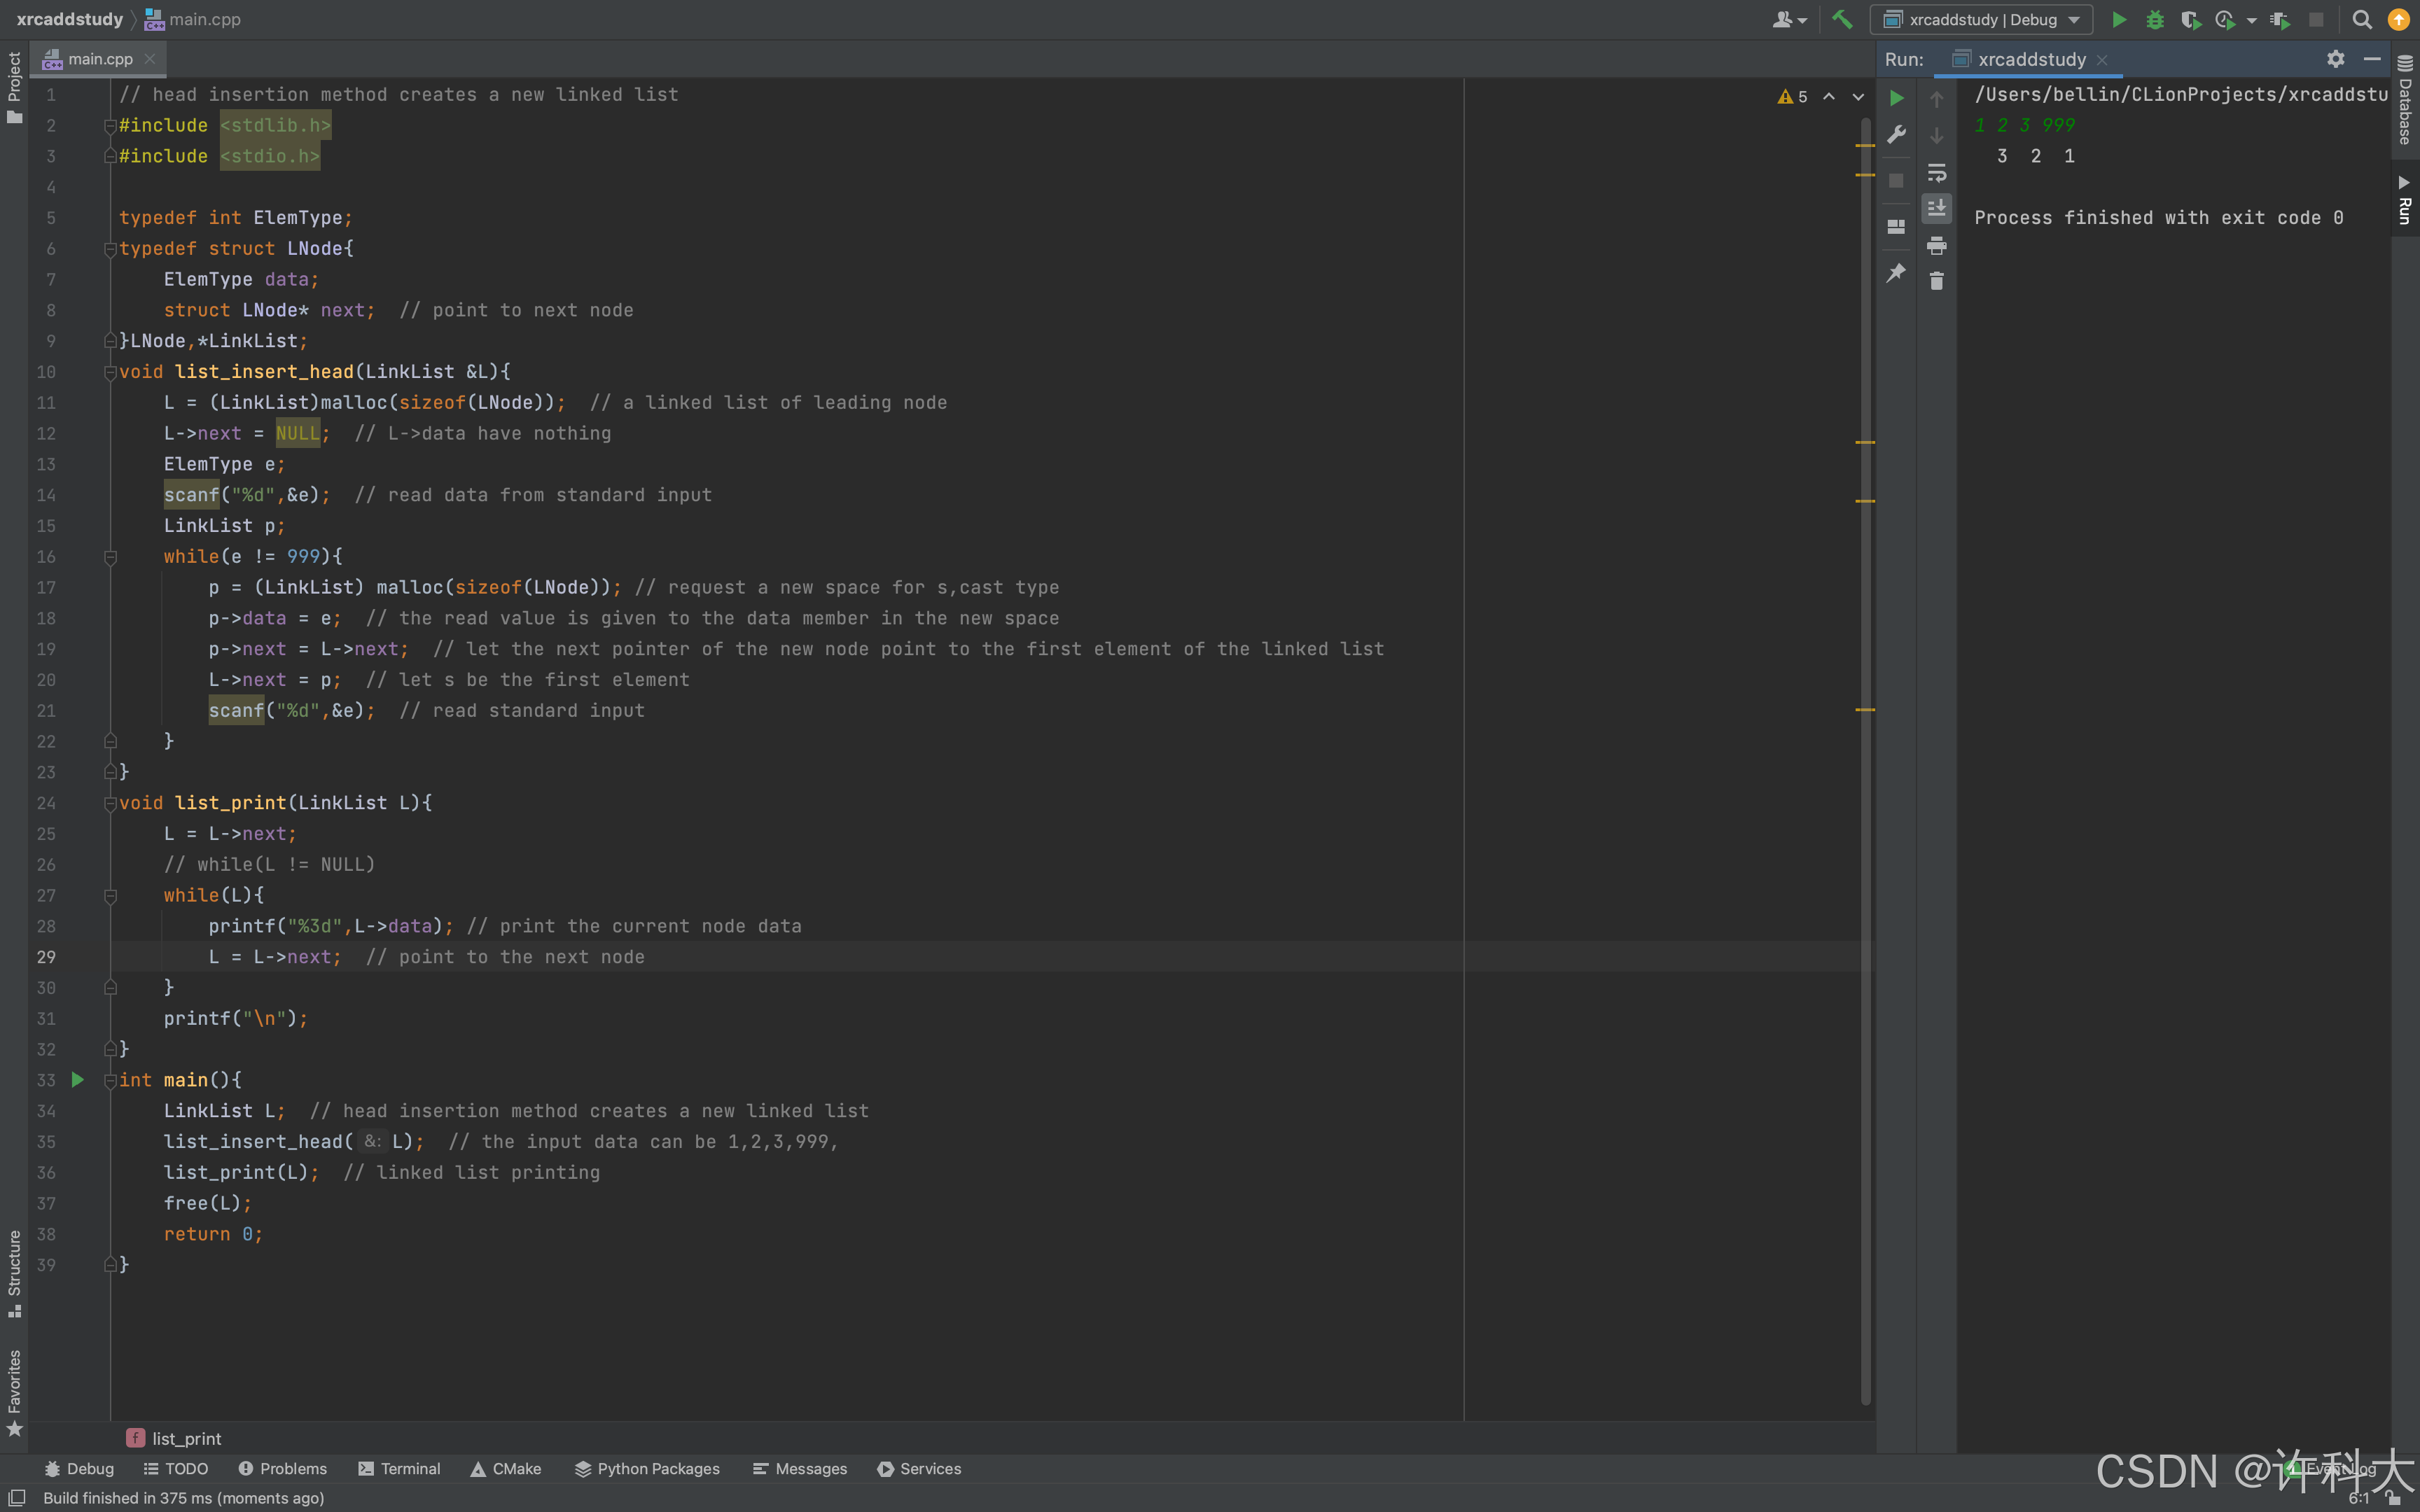Click the Build hammer icon
The image size is (2420, 1512).
(1842, 19)
